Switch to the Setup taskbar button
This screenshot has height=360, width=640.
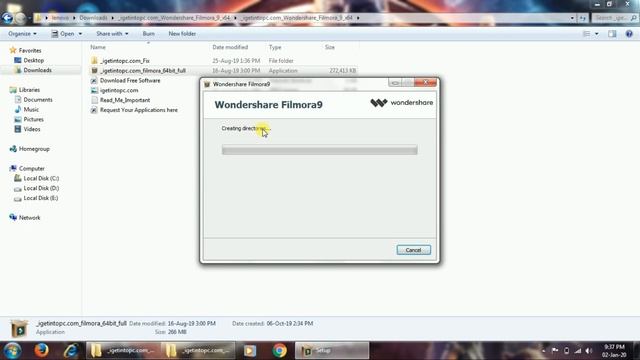(x=332, y=351)
